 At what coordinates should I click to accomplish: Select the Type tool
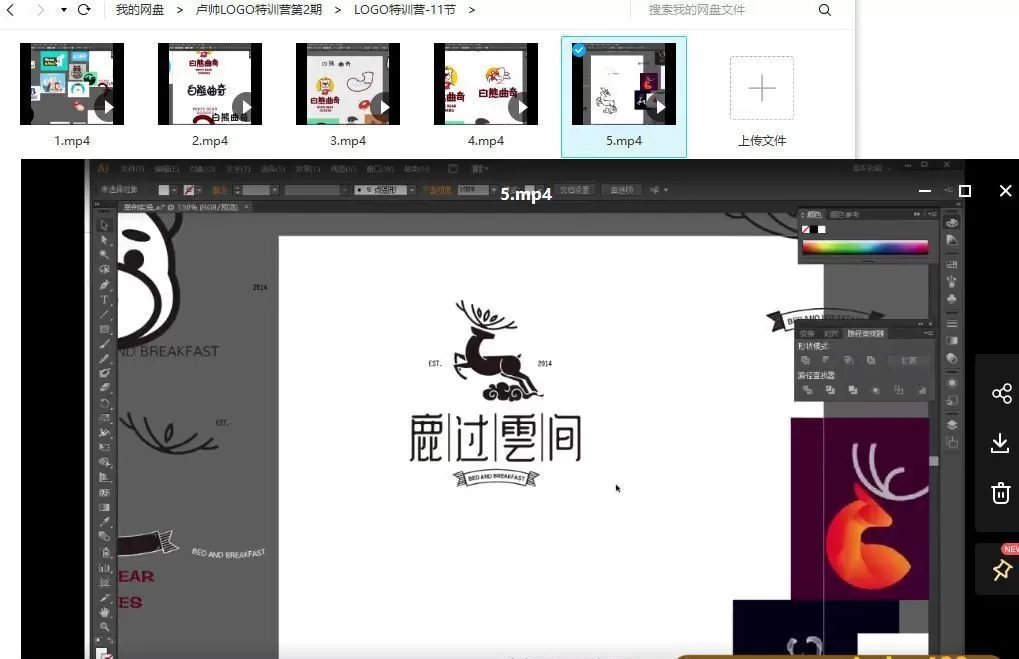click(x=105, y=300)
